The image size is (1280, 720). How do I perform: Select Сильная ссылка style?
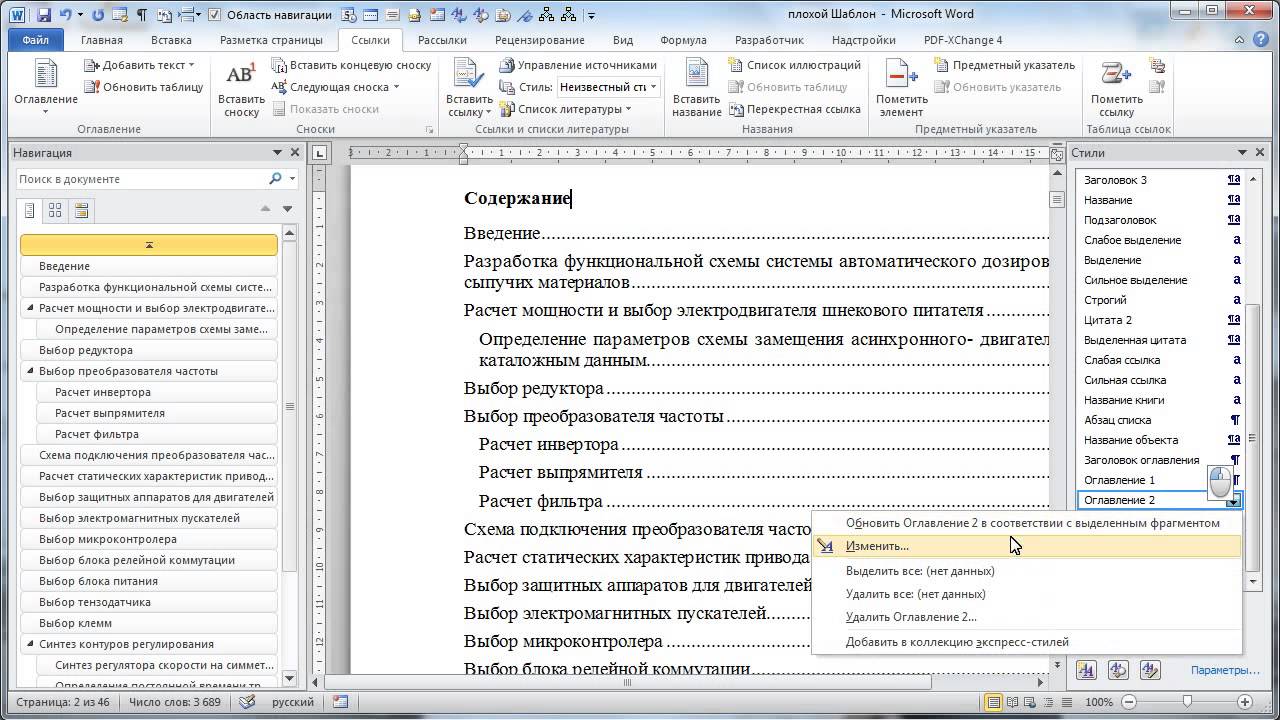(1161, 380)
